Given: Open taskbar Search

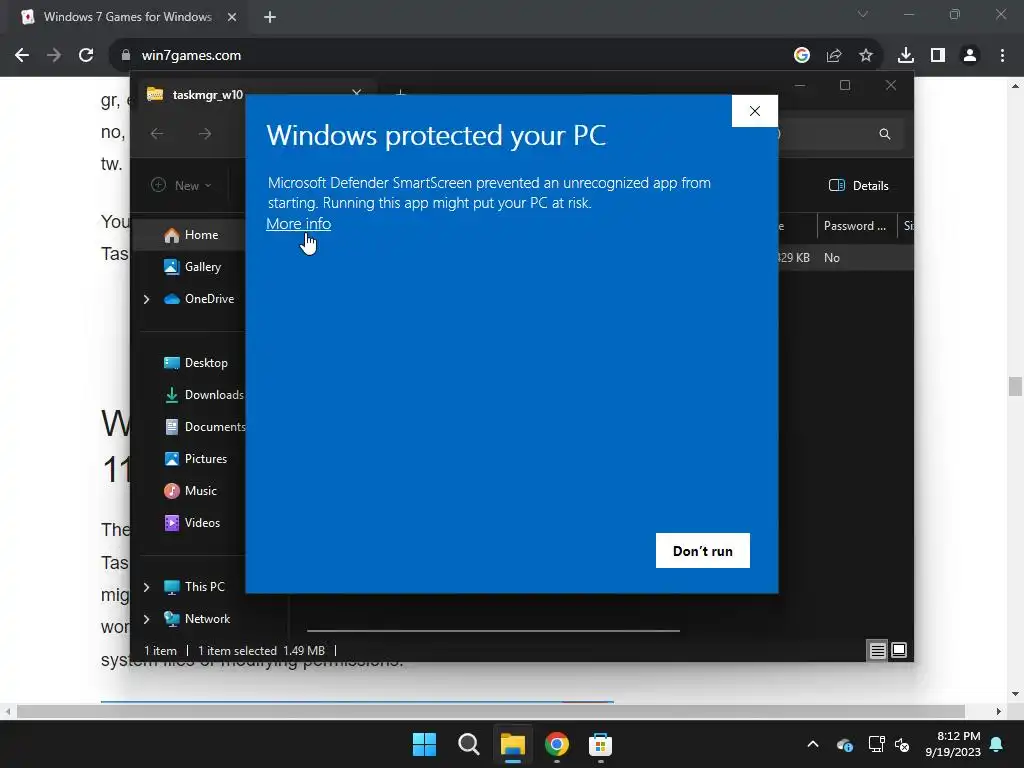Looking at the screenshot, I should [468, 744].
